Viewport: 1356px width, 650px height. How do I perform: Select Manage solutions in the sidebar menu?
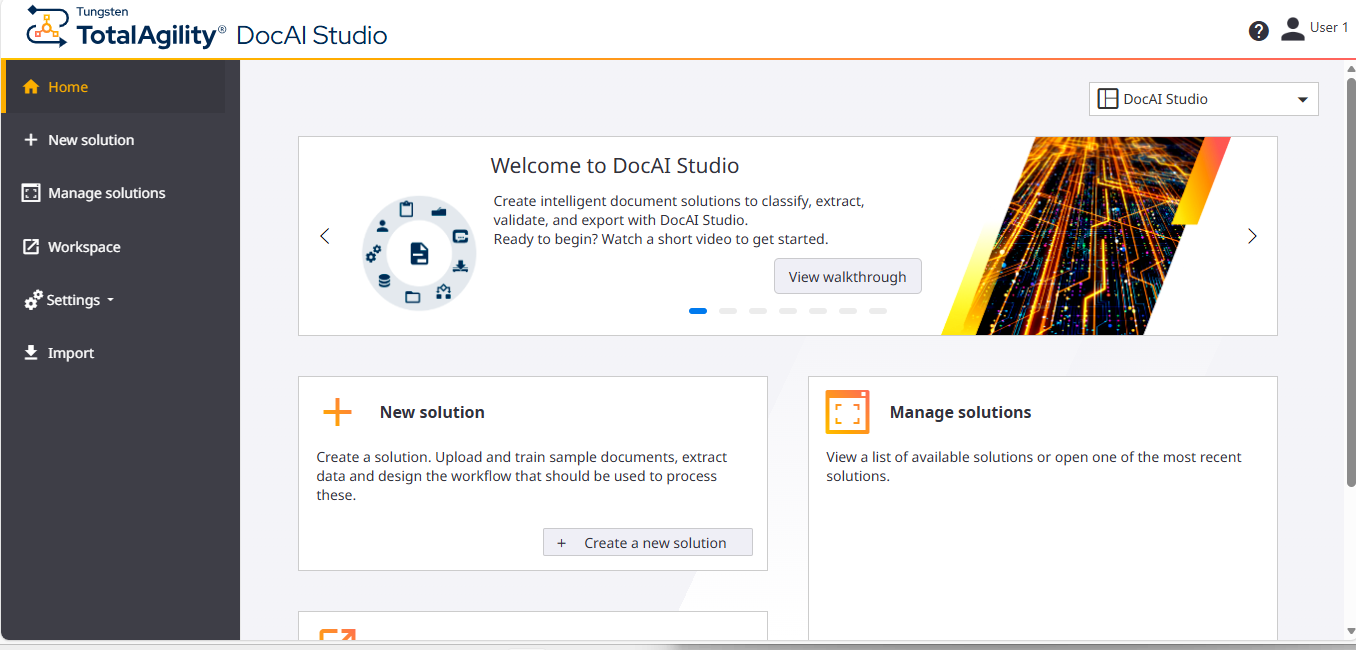pyautogui.click(x=106, y=192)
